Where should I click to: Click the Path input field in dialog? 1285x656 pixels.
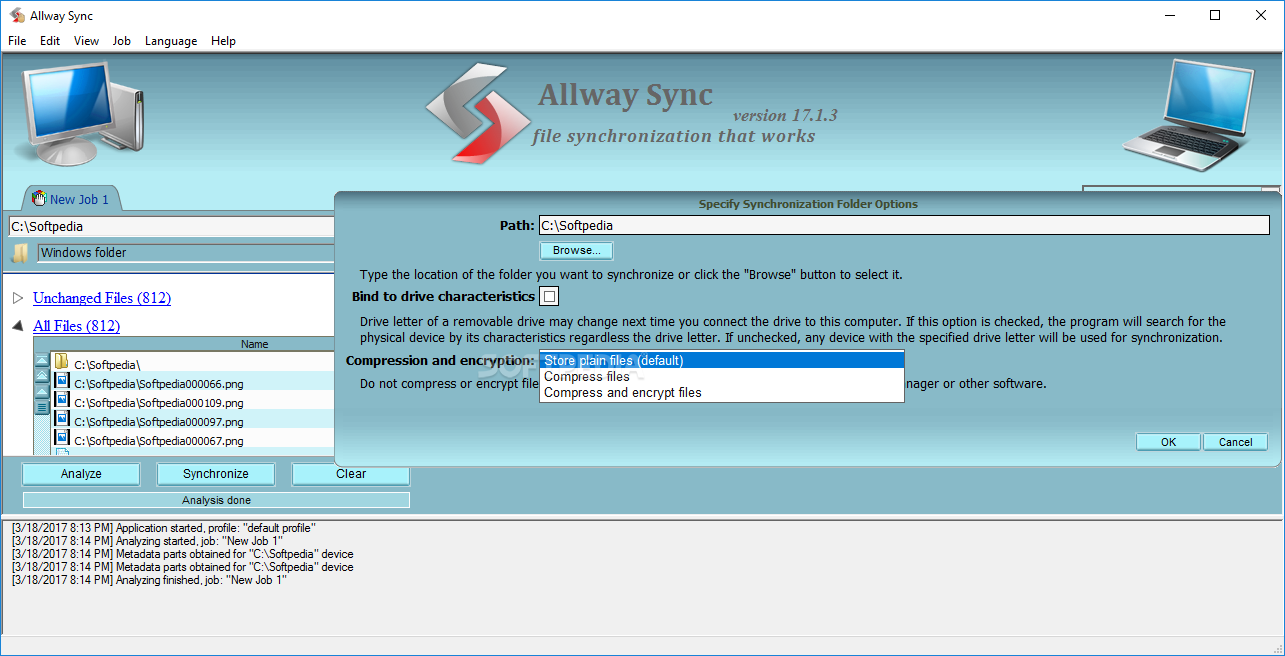tap(904, 226)
